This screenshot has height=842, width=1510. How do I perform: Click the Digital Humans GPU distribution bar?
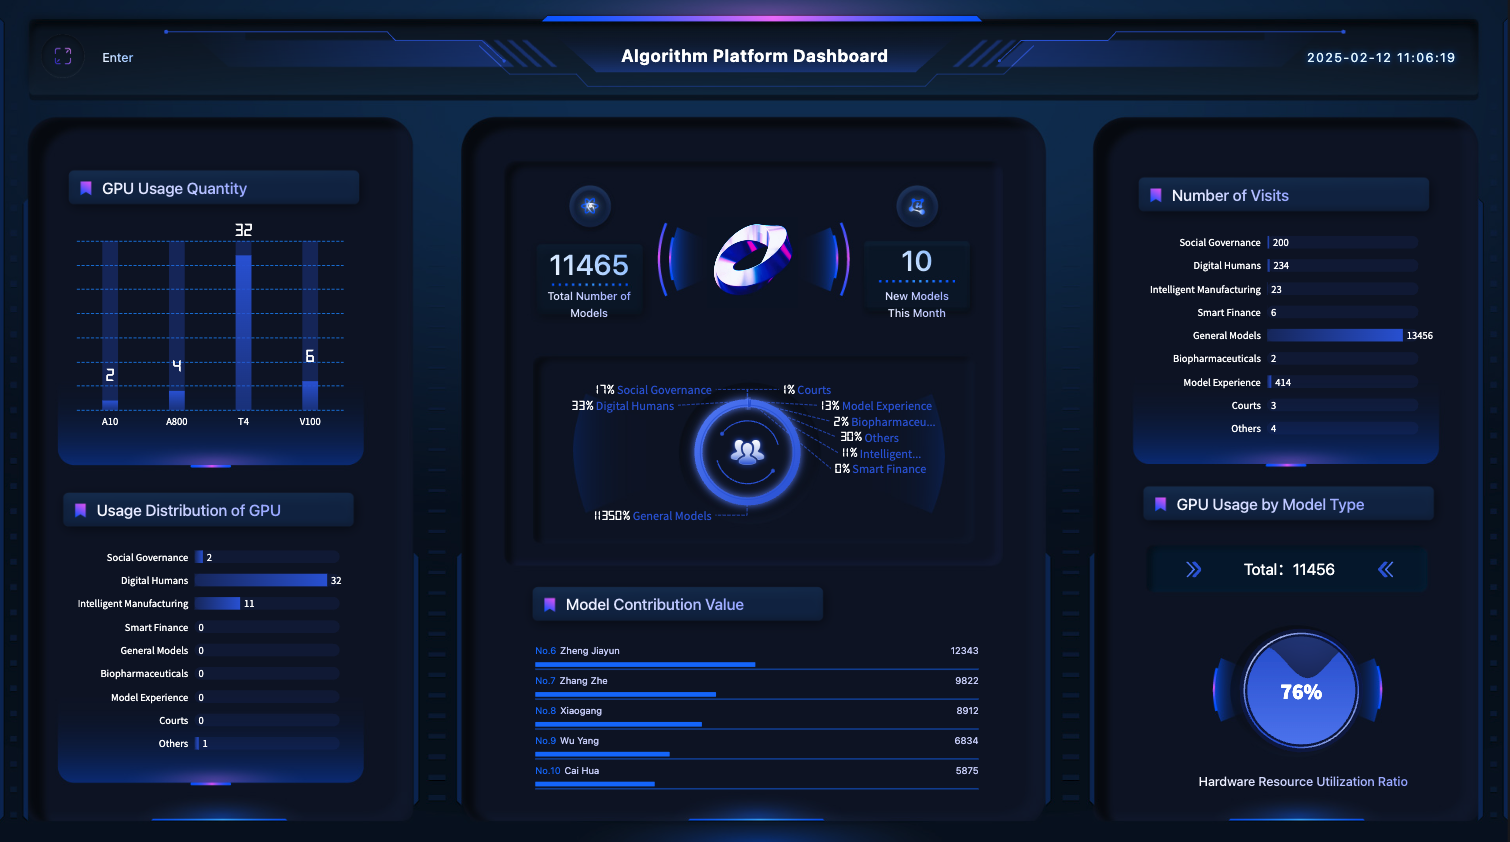[x=262, y=580]
